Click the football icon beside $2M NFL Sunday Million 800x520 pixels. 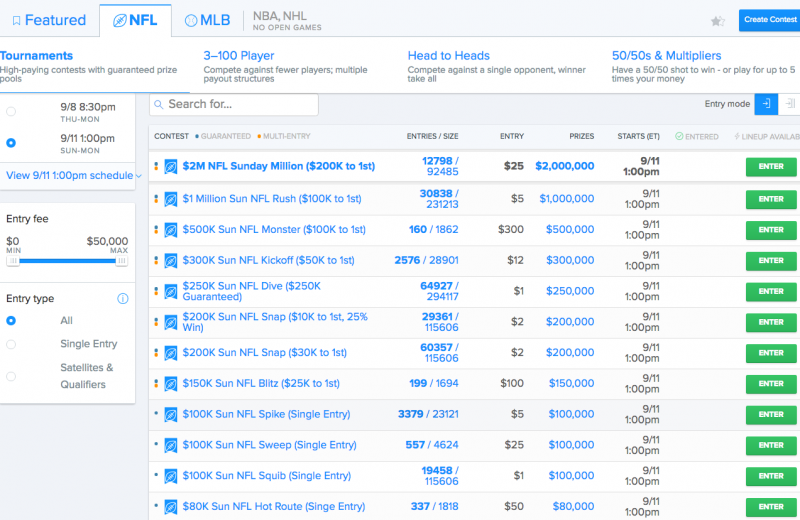pos(171,167)
